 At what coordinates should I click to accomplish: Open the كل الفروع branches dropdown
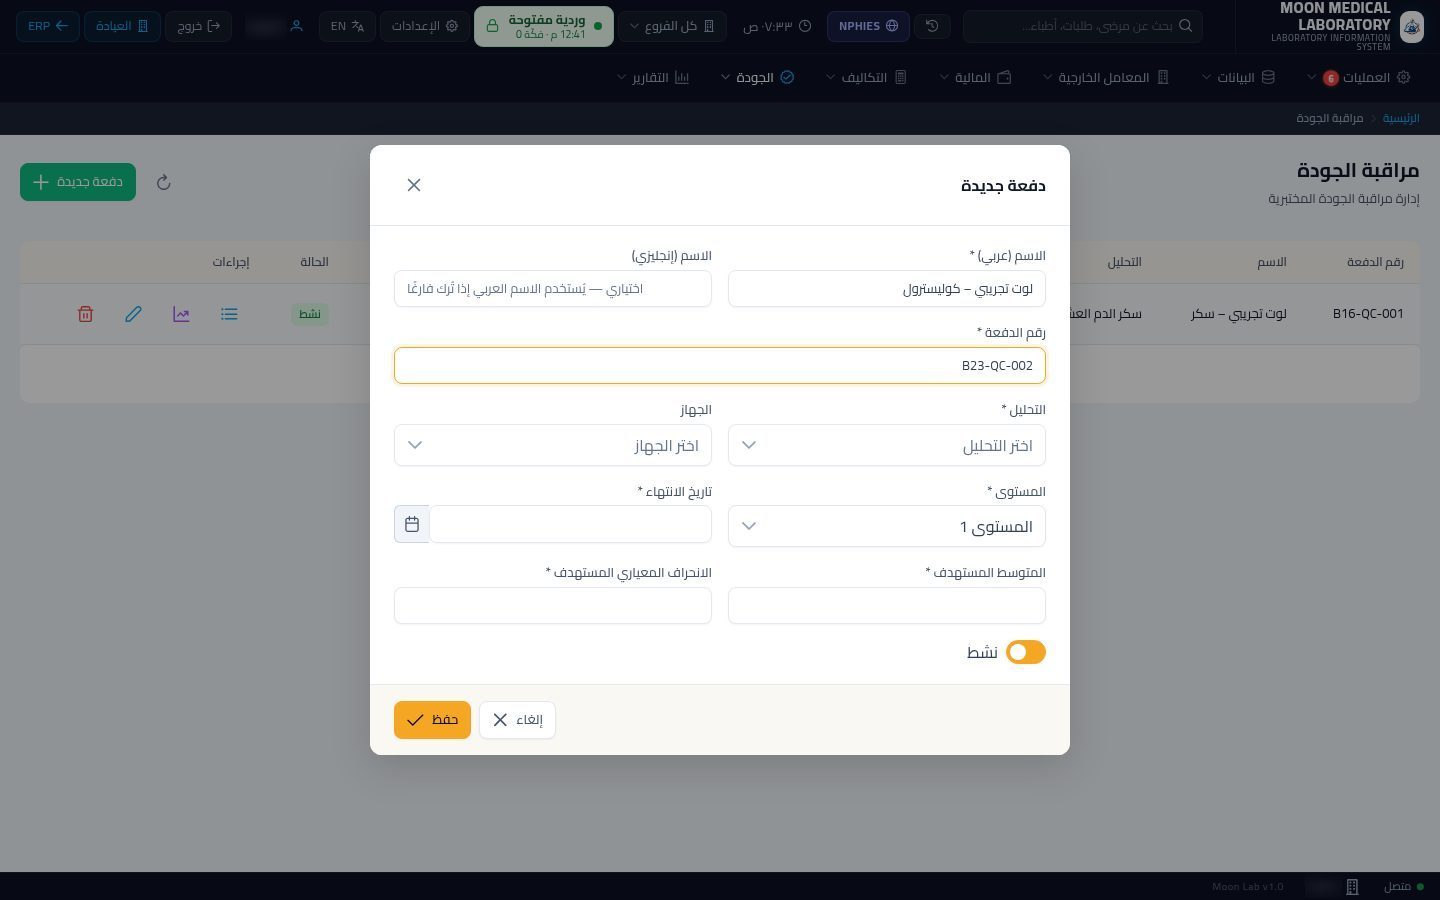click(673, 26)
